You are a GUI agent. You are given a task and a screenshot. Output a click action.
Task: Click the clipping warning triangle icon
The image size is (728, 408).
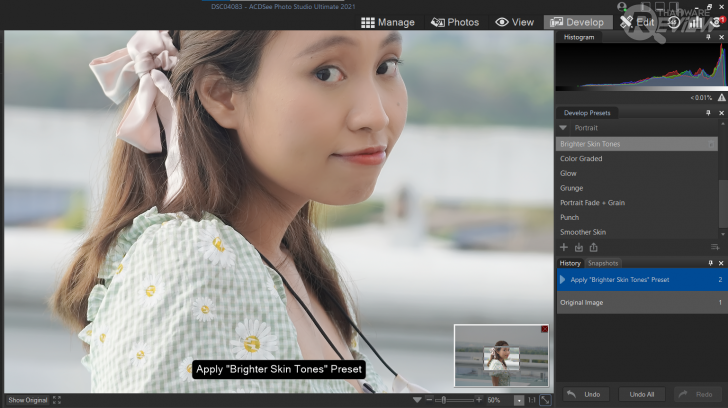722,97
